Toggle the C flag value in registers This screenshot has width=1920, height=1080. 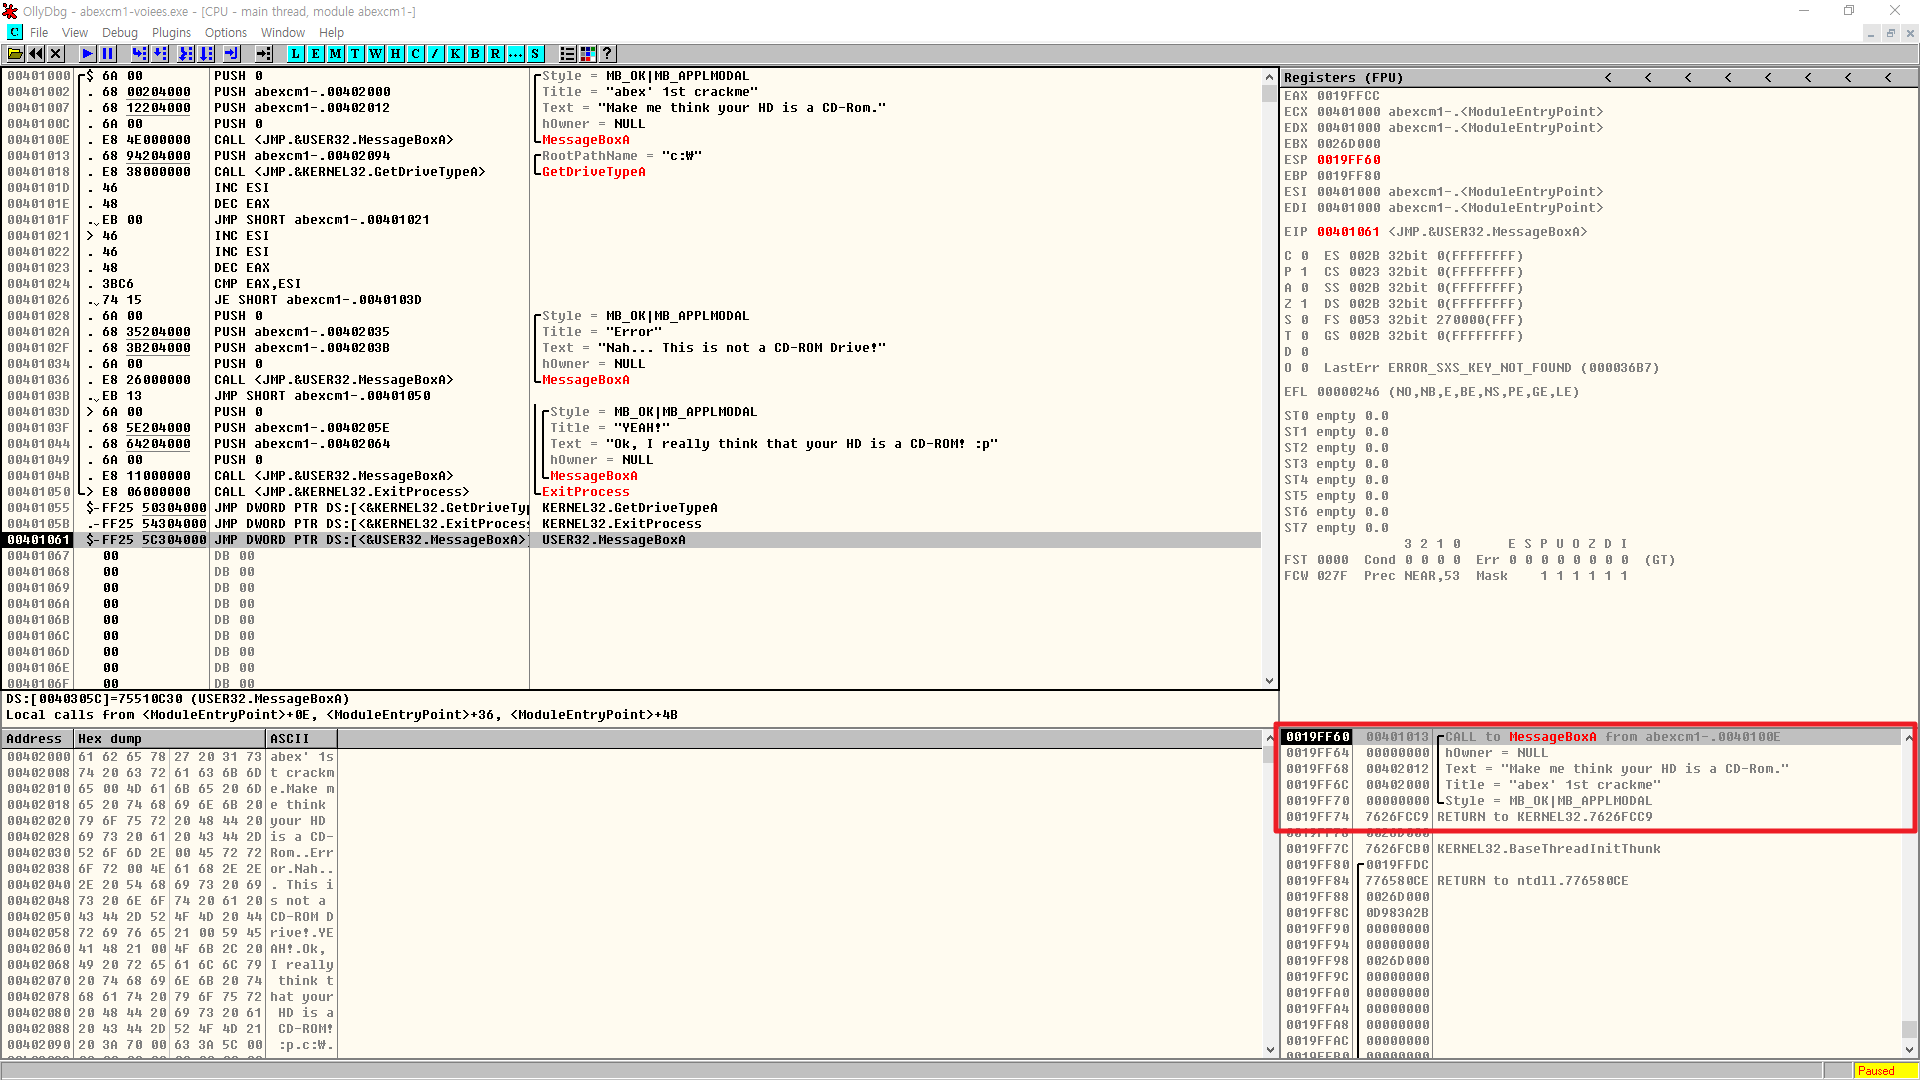pyautogui.click(x=1304, y=256)
